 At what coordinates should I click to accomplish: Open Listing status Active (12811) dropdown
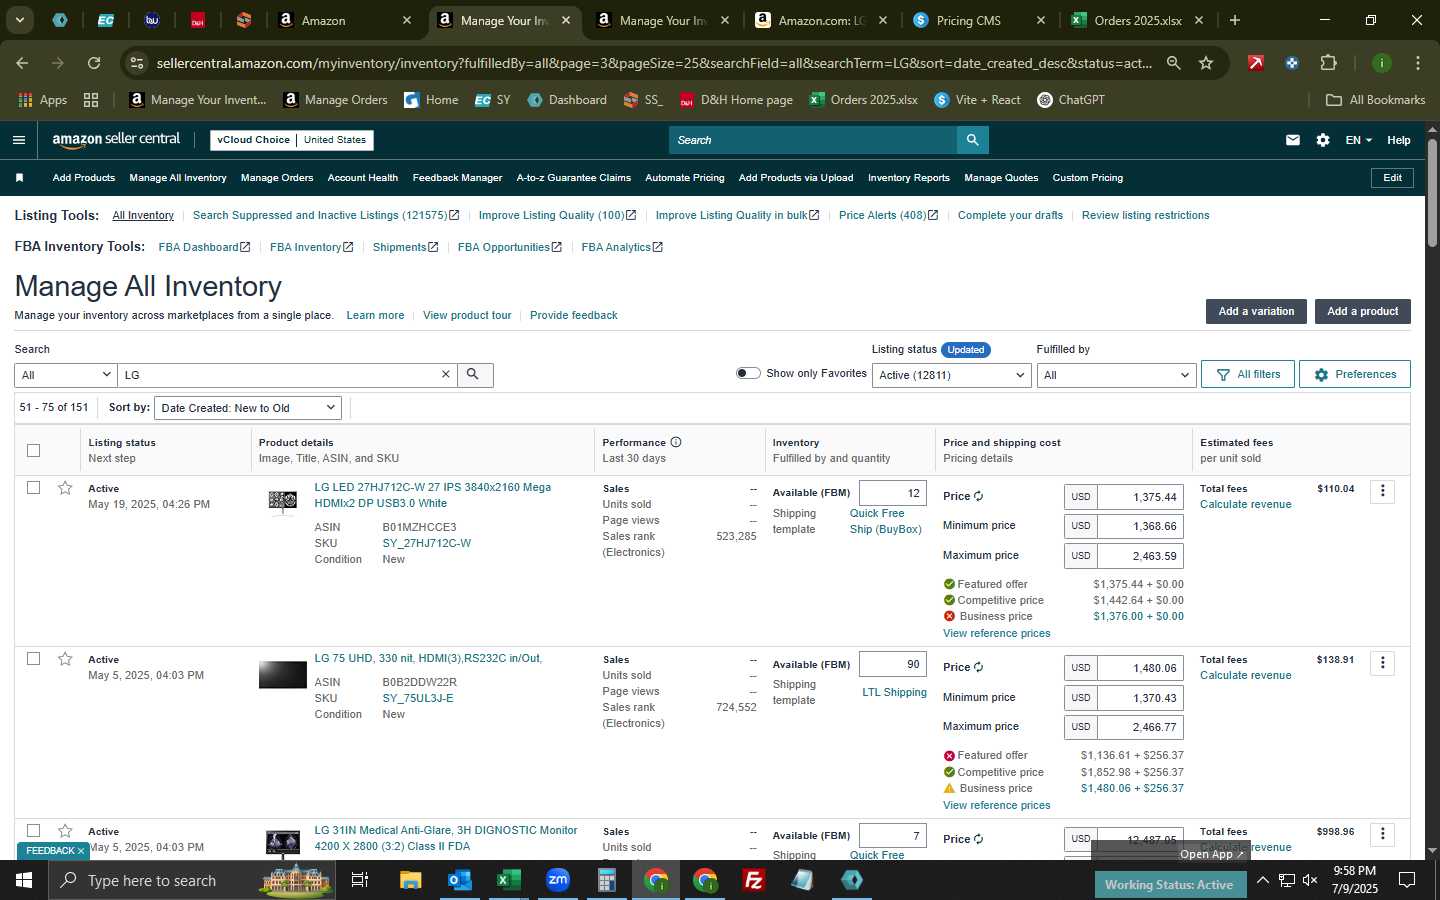(951, 375)
